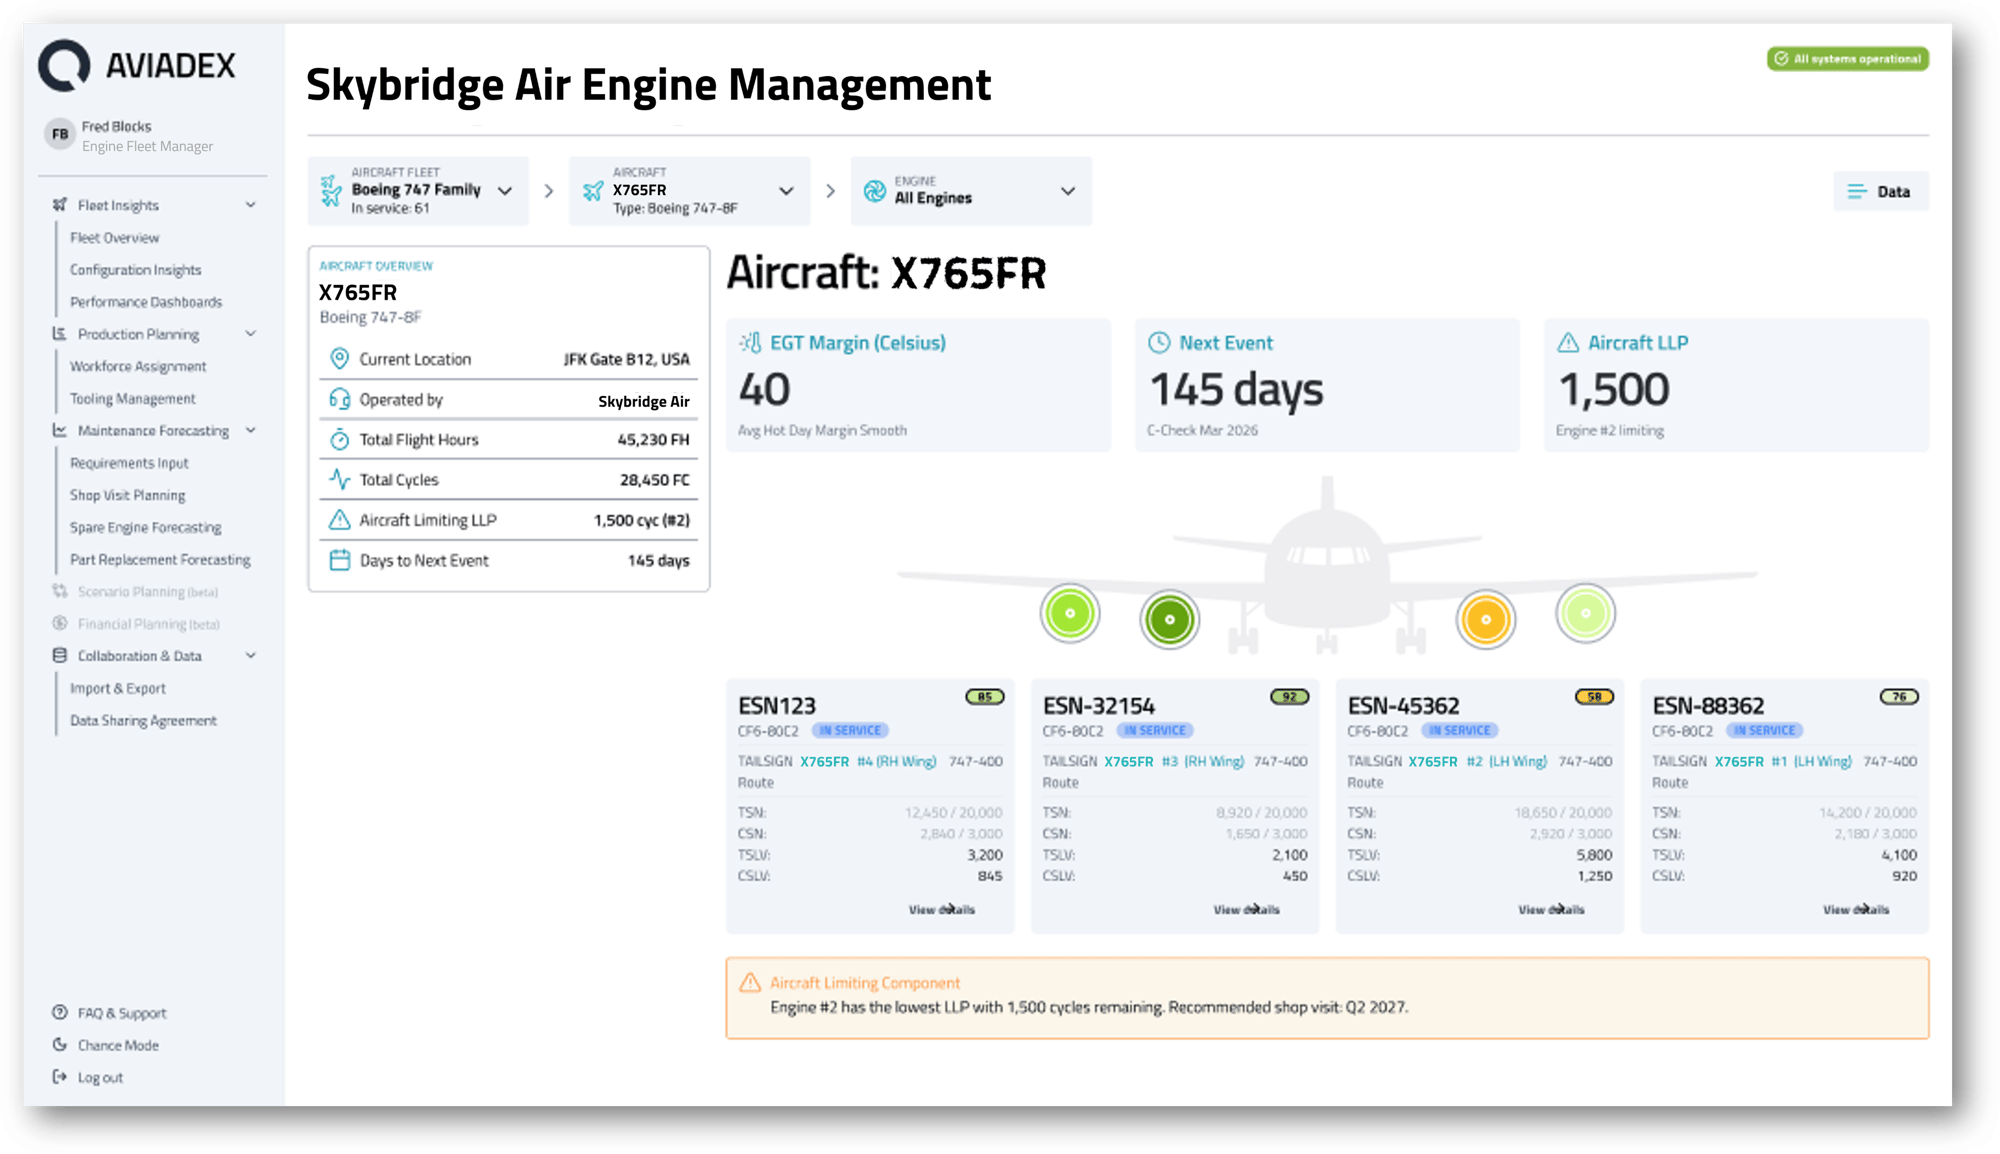Viewport: 2000px width, 1154px height.
Task: Switch to Chance Mode
Action: [119, 1045]
